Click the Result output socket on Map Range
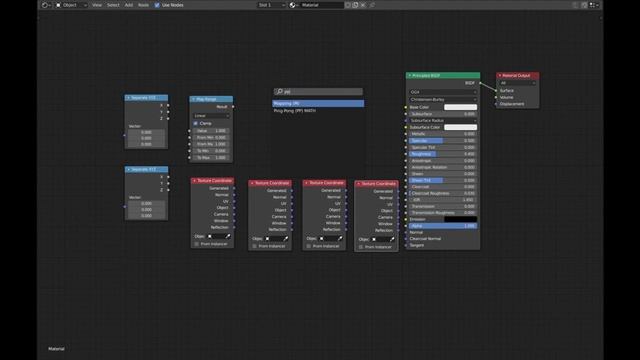The image size is (640, 360). [233, 107]
